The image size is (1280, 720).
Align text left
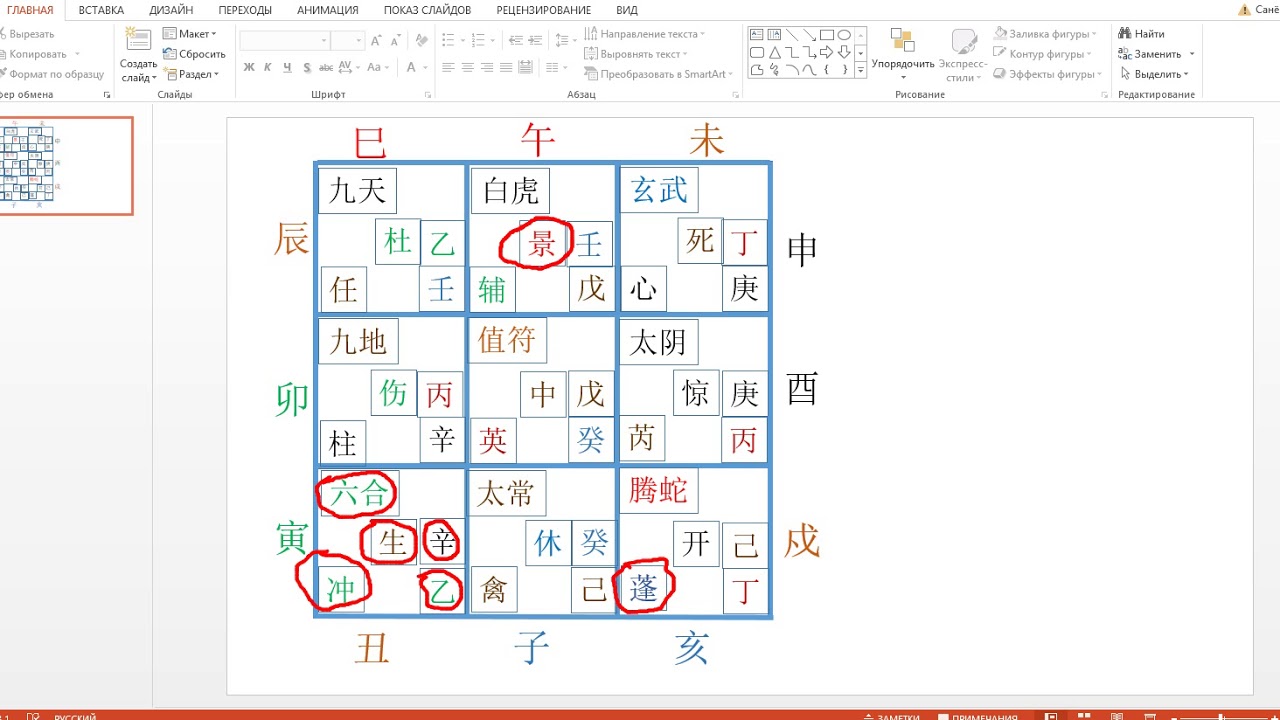click(x=448, y=68)
